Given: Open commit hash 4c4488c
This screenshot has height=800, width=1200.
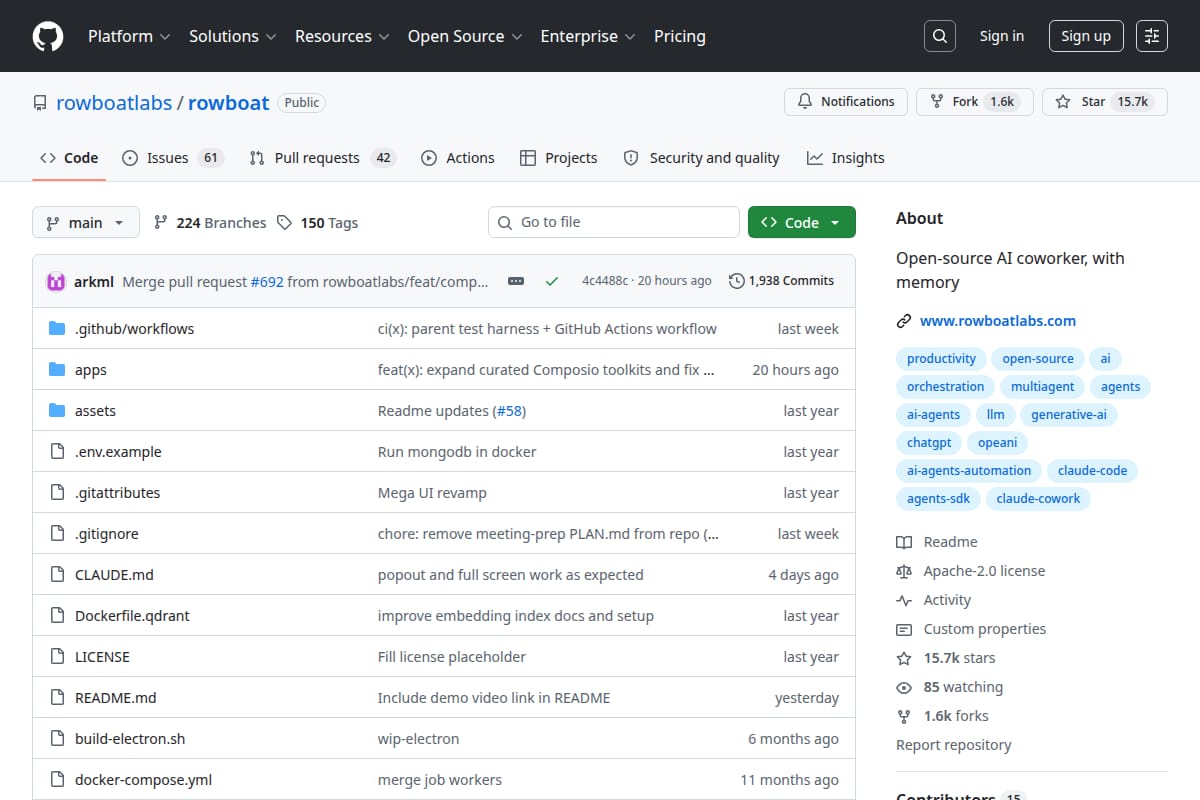Looking at the screenshot, I should click(605, 281).
